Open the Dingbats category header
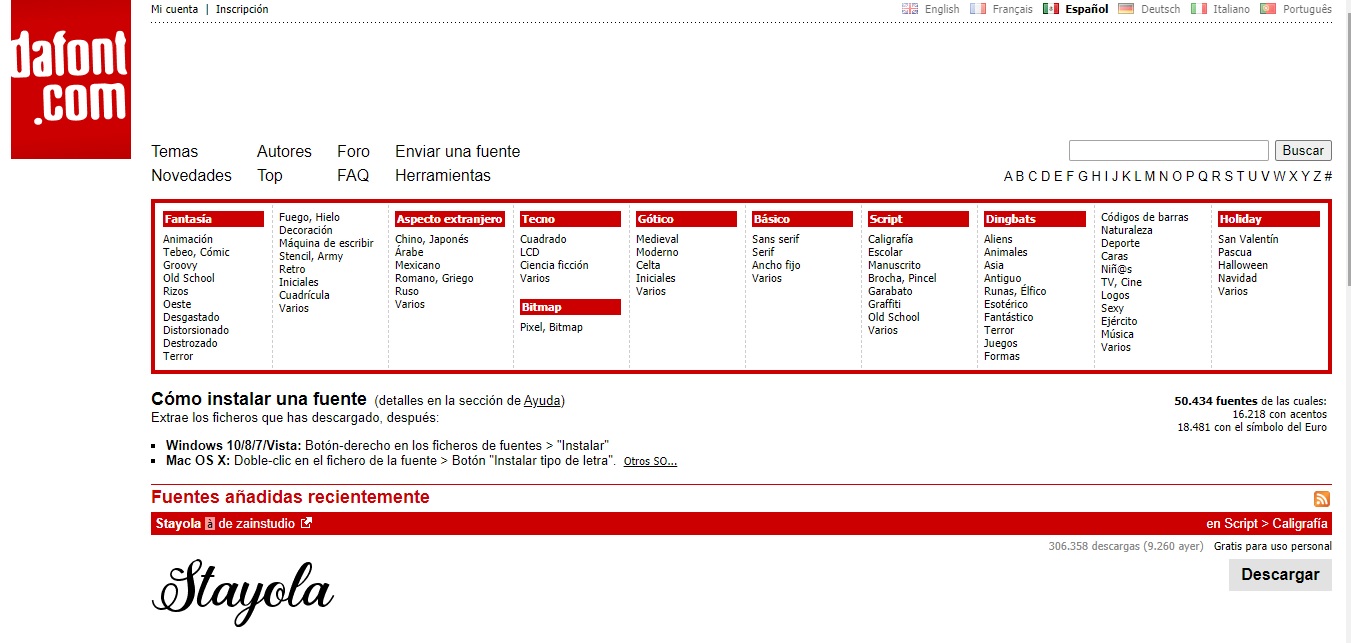The height and width of the screenshot is (643, 1351). pos(1034,219)
